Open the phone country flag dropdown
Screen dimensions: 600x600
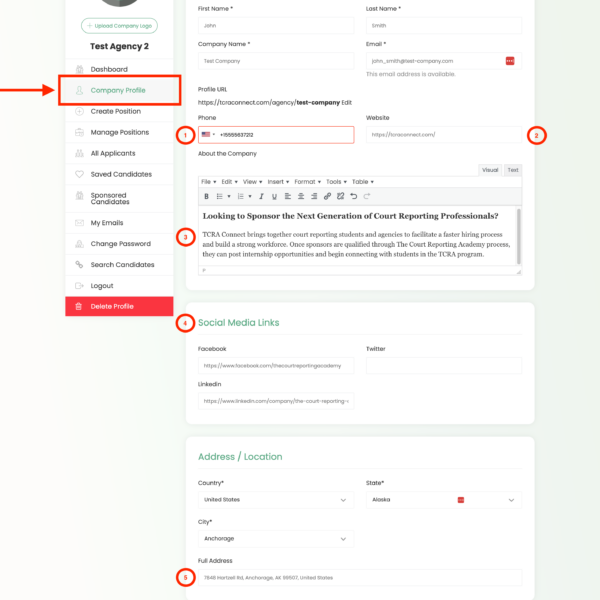coord(209,134)
